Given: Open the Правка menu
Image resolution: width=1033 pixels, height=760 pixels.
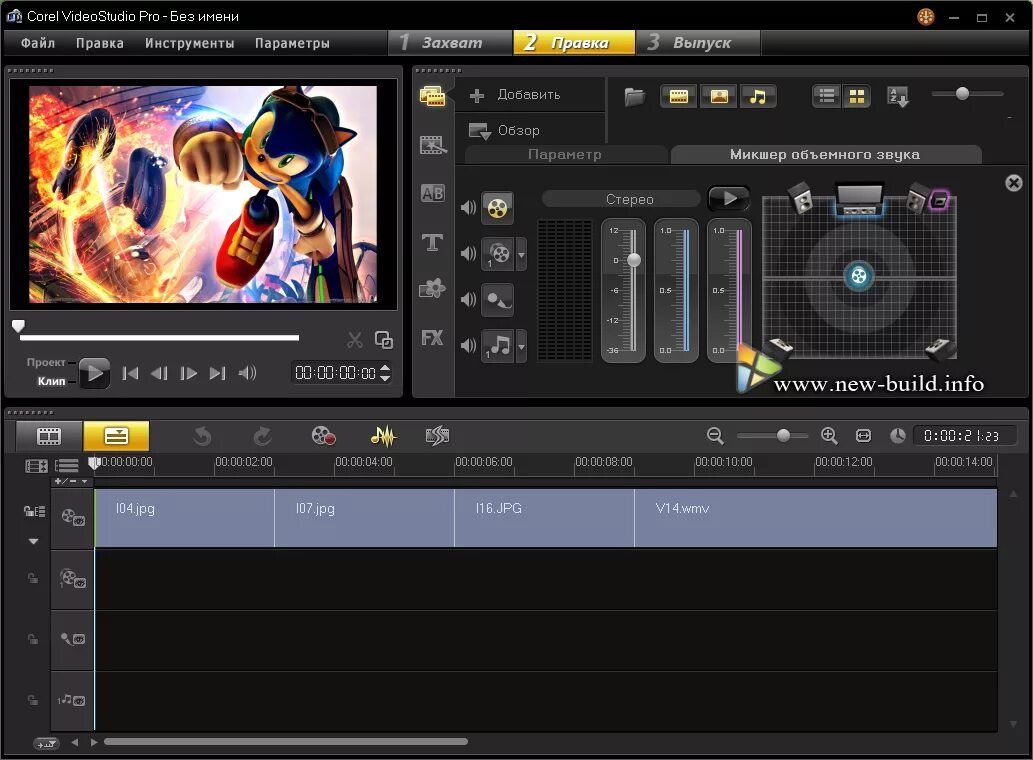Looking at the screenshot, I should pos(99,43).
